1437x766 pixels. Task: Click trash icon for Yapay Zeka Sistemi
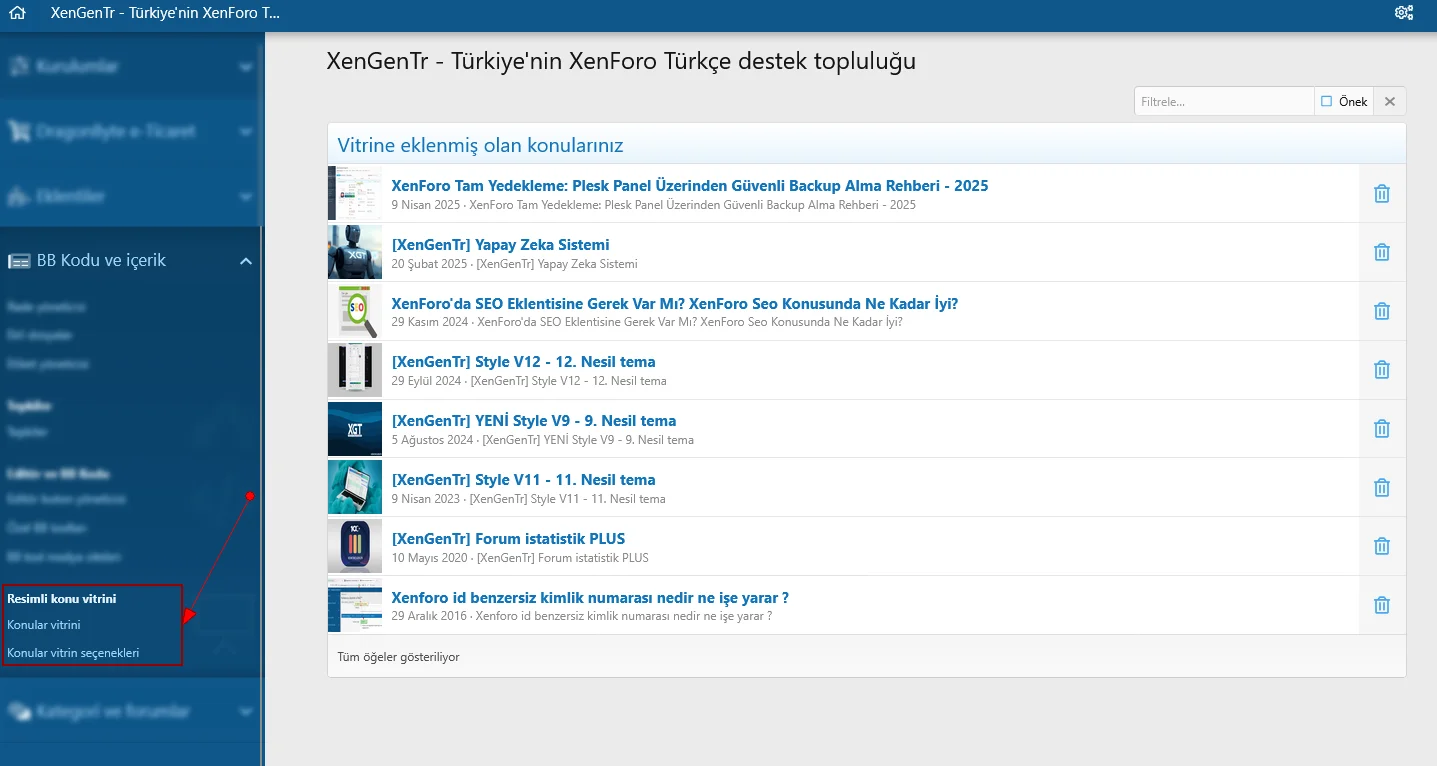pos(1381,253)
